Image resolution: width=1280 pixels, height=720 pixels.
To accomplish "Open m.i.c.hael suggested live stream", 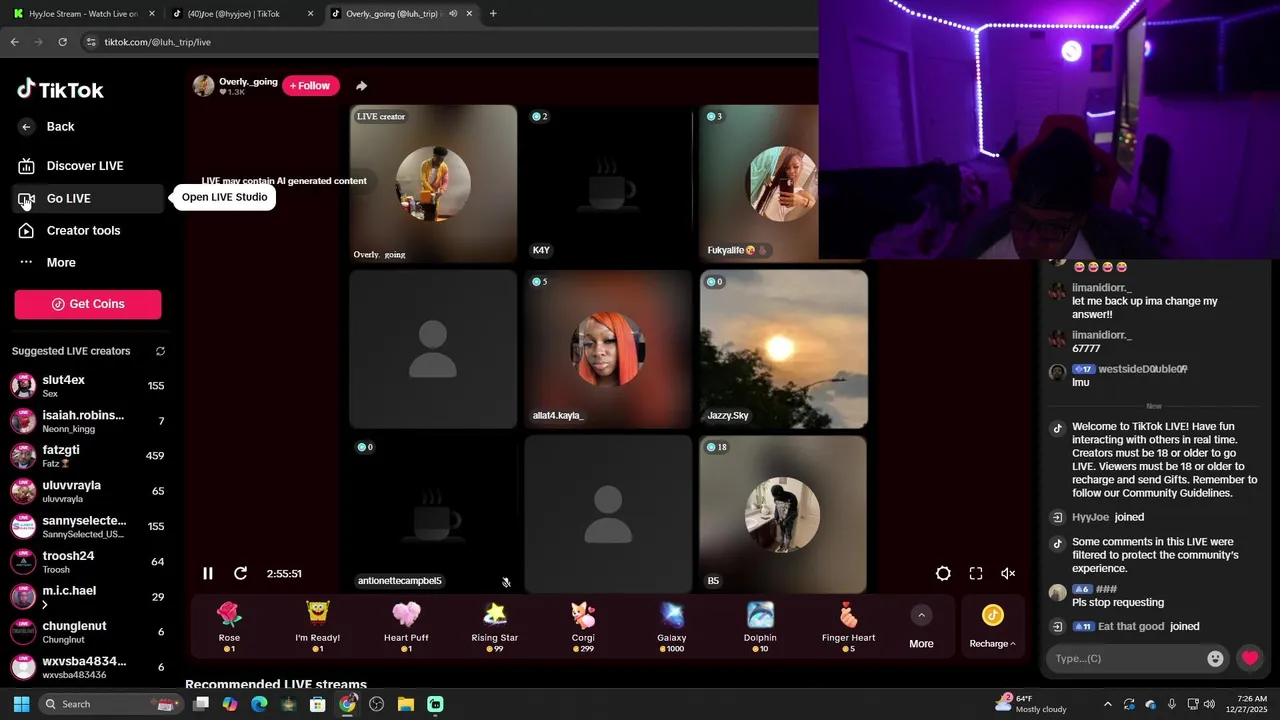I will pos(88,597).
